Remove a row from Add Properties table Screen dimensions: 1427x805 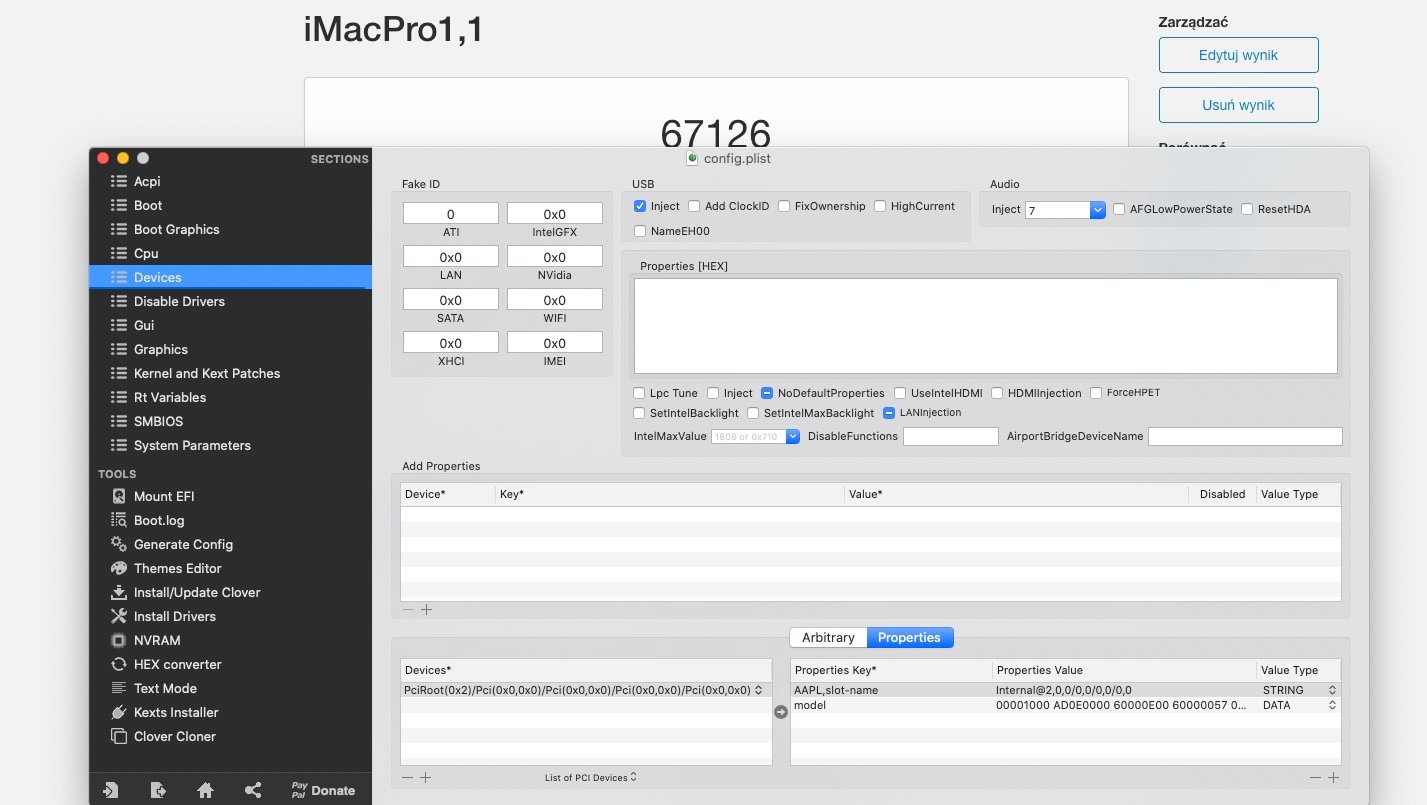[408, 609]
